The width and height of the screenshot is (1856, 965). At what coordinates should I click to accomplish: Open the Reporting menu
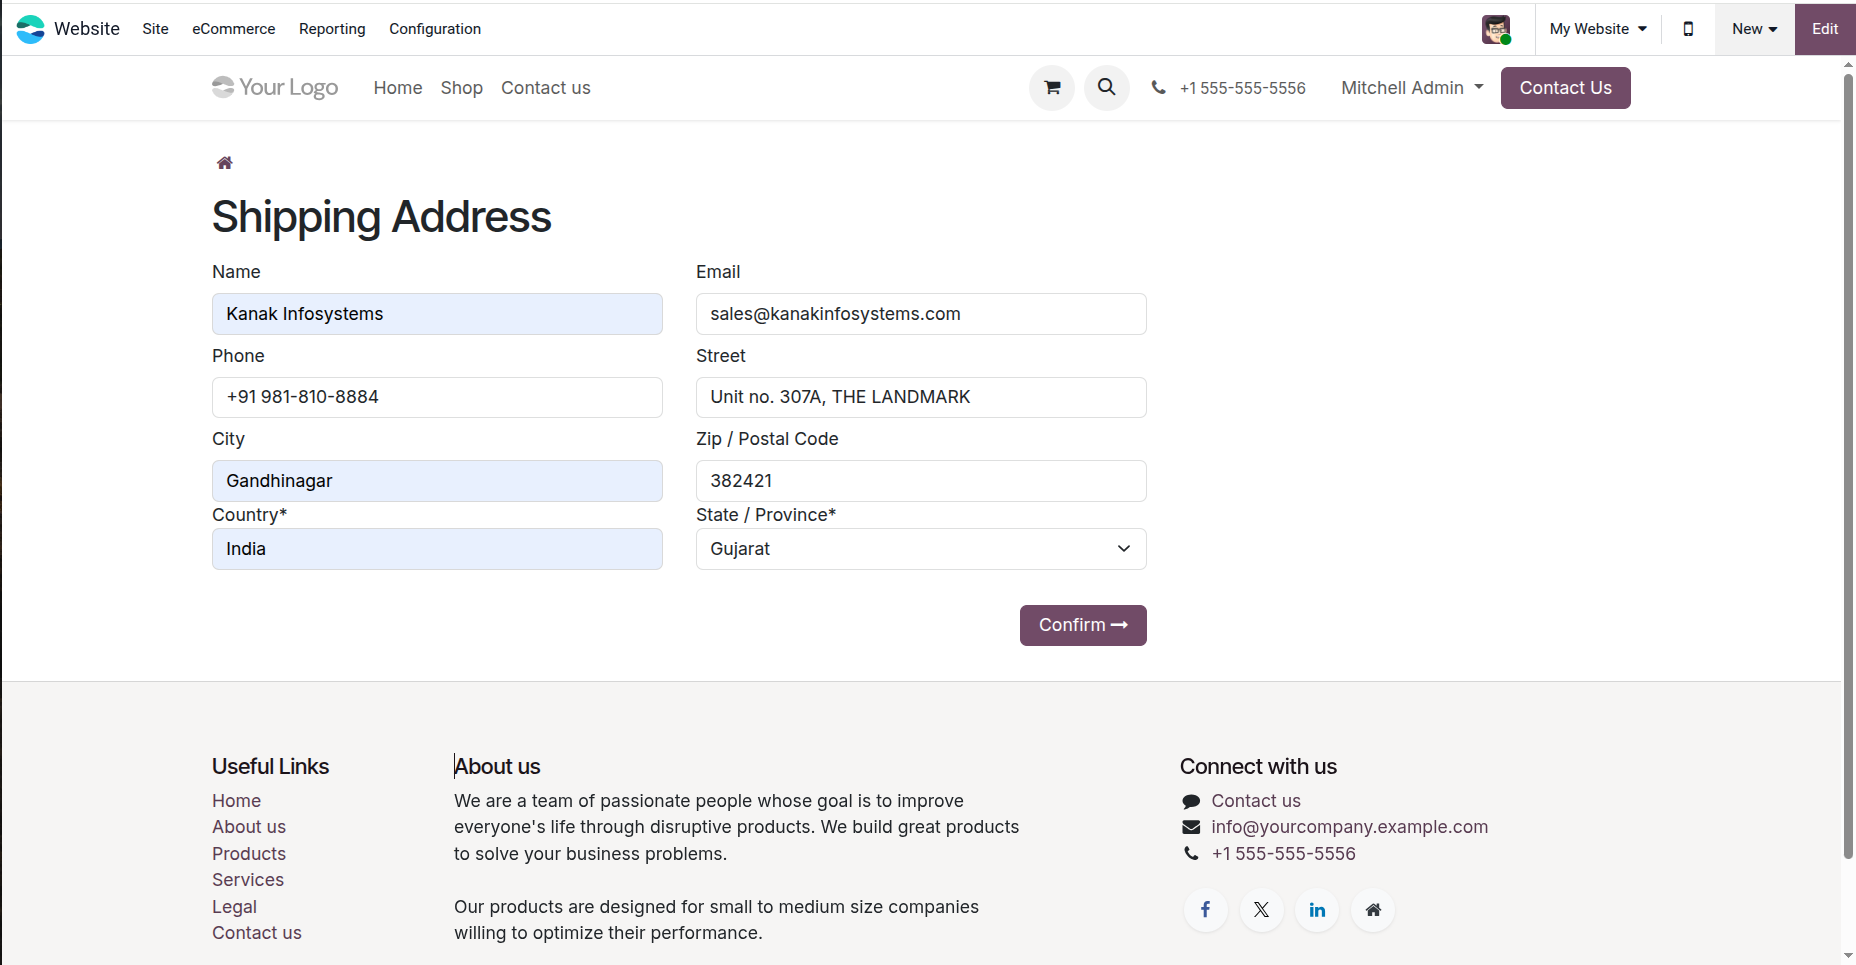(x=332, y=29)
